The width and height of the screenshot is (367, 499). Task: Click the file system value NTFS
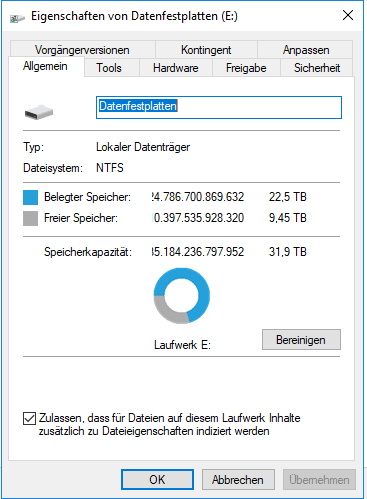pos(110,168)
